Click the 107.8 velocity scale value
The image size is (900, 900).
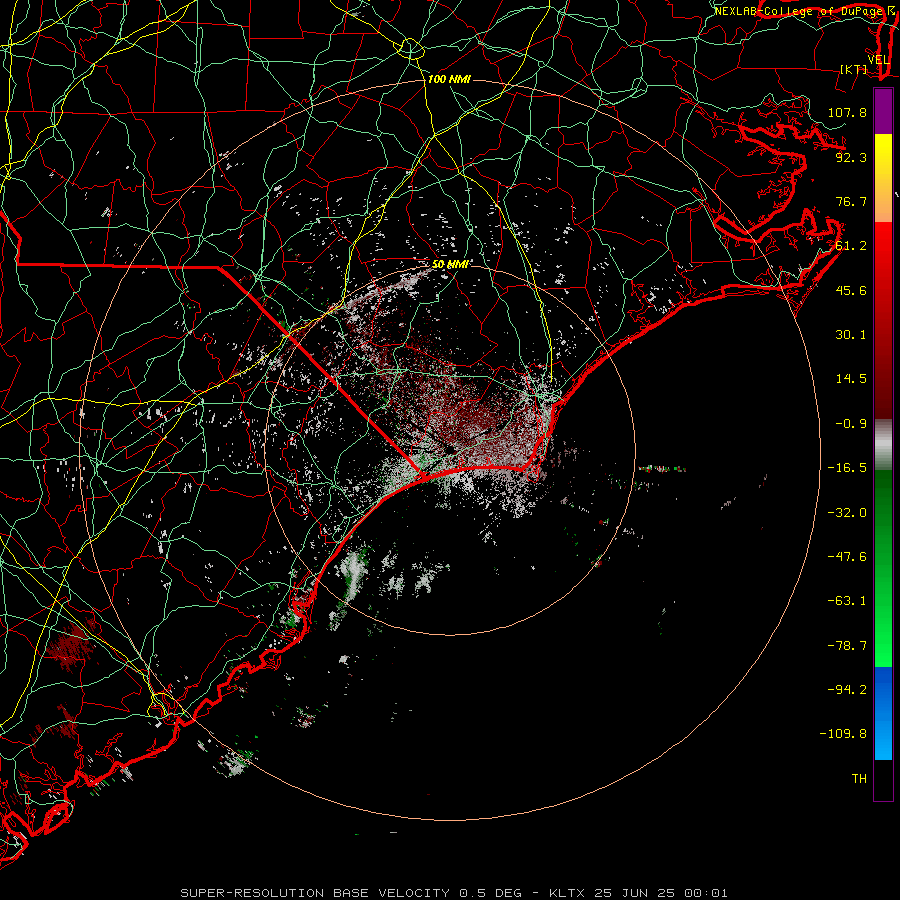point(847,112)
